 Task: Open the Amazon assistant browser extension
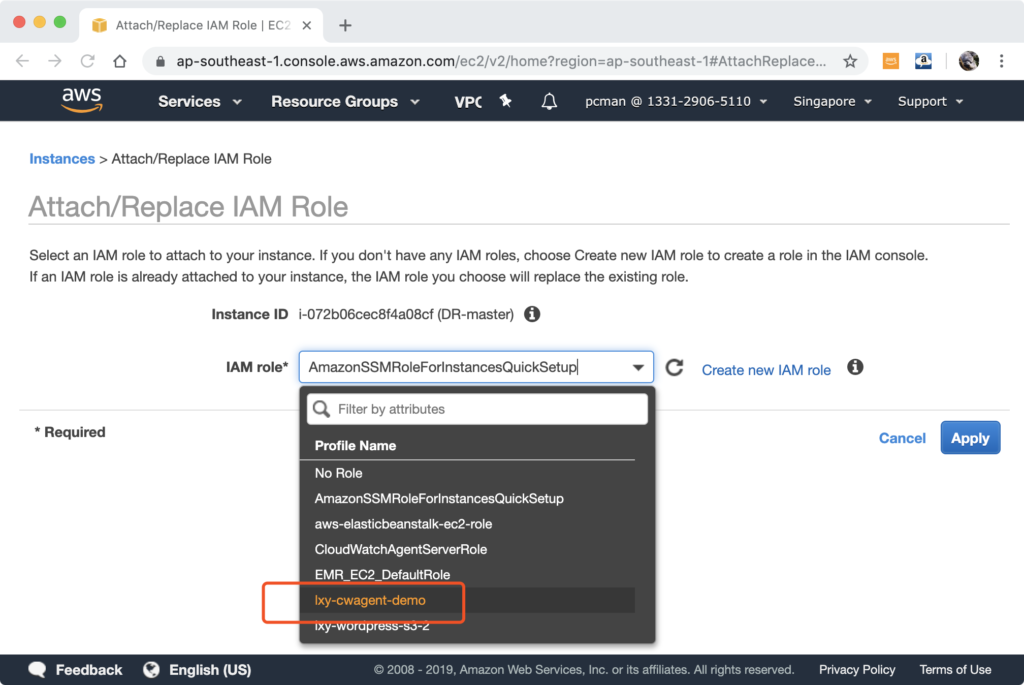point(923,61)
